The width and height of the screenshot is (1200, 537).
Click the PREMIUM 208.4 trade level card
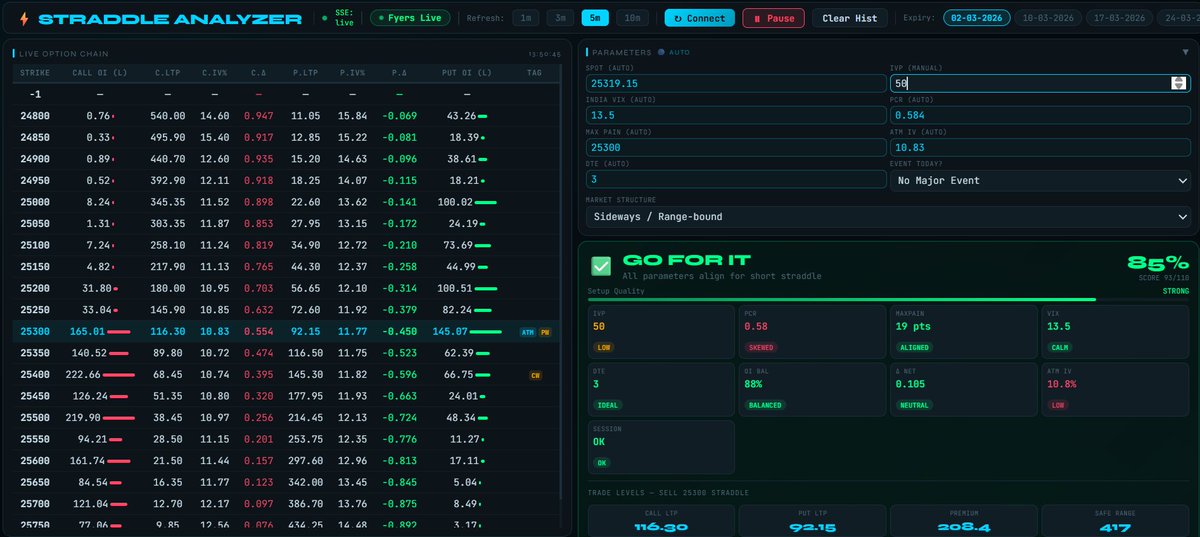click(x=962, y=520)
